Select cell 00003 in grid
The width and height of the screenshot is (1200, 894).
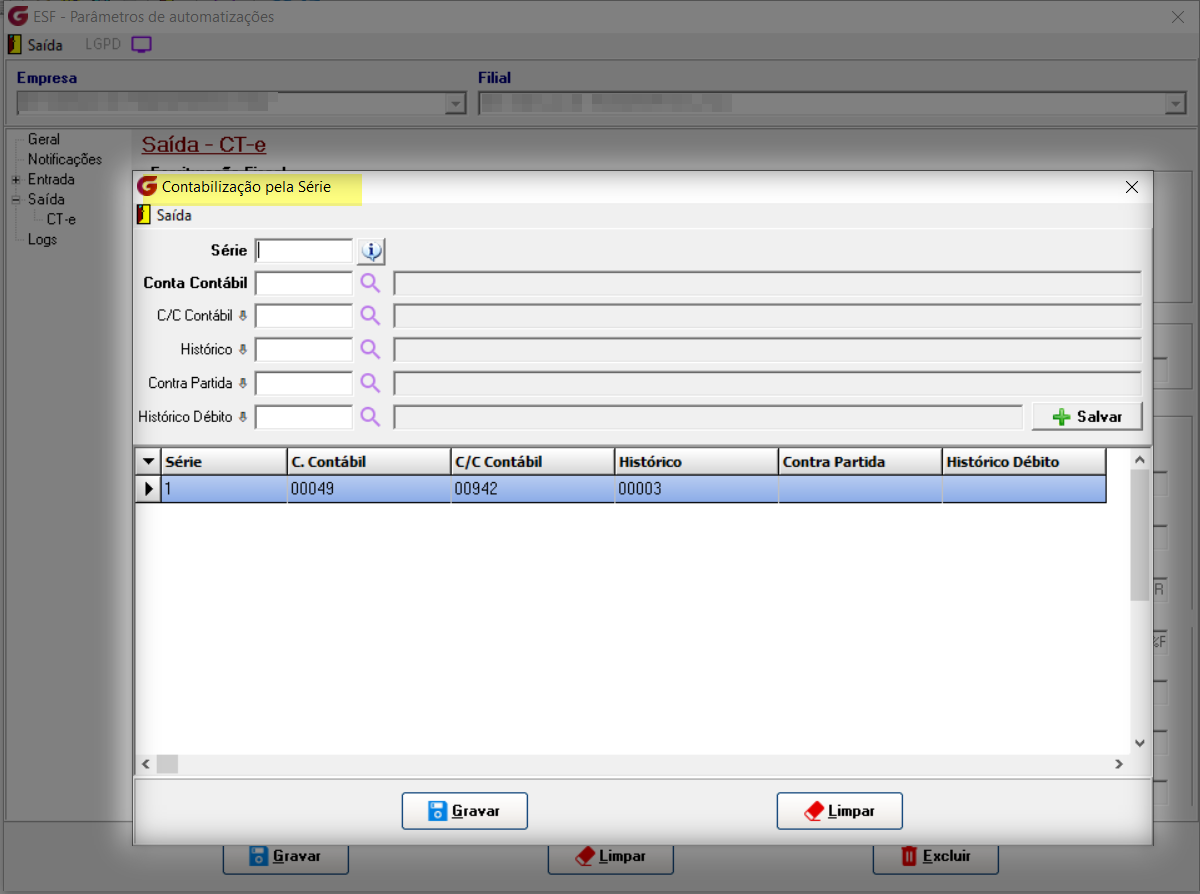[697, 489]
